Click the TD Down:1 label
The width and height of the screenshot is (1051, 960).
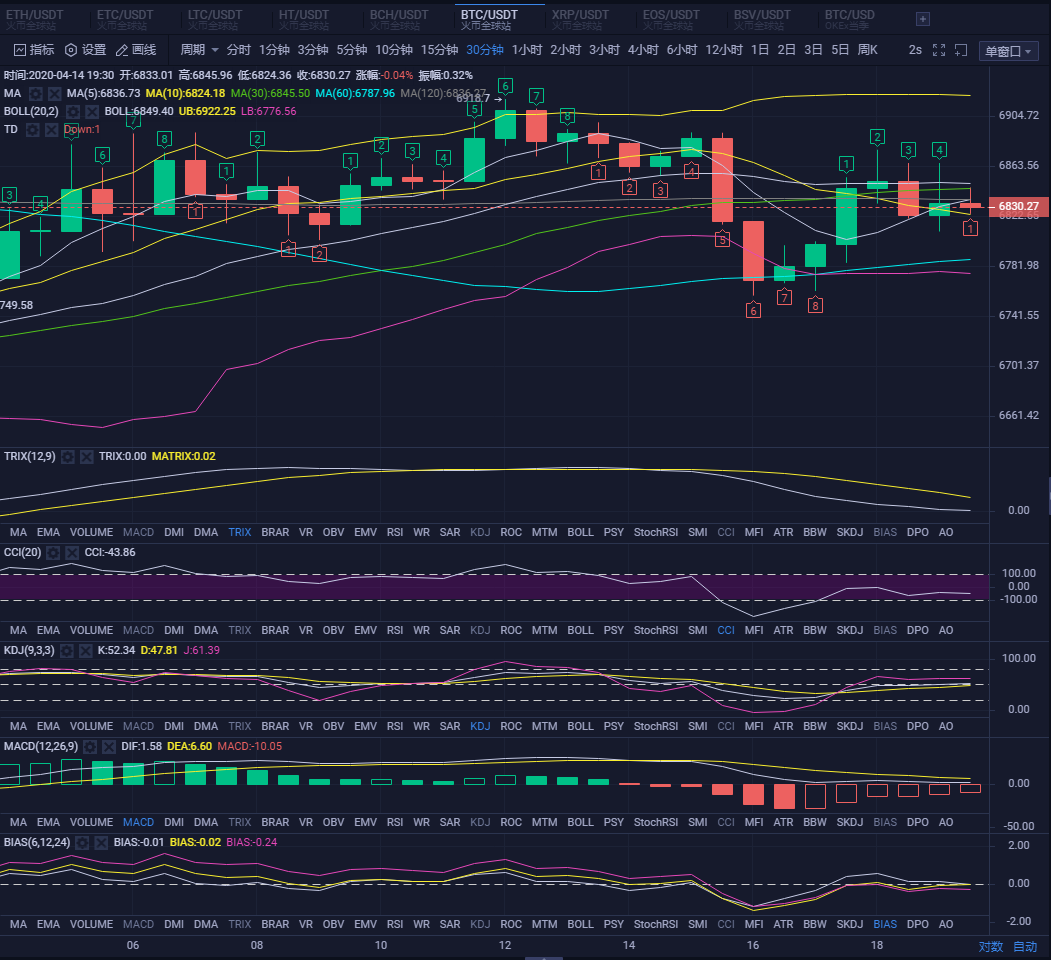coord(82,129)
